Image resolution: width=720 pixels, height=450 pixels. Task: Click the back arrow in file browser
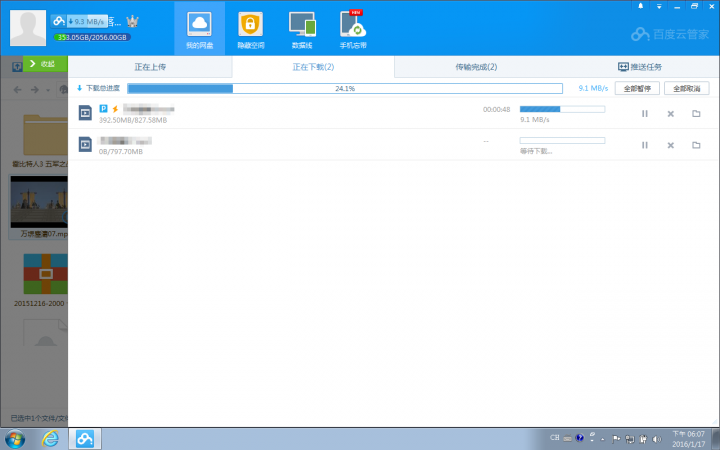click(17, 90)
